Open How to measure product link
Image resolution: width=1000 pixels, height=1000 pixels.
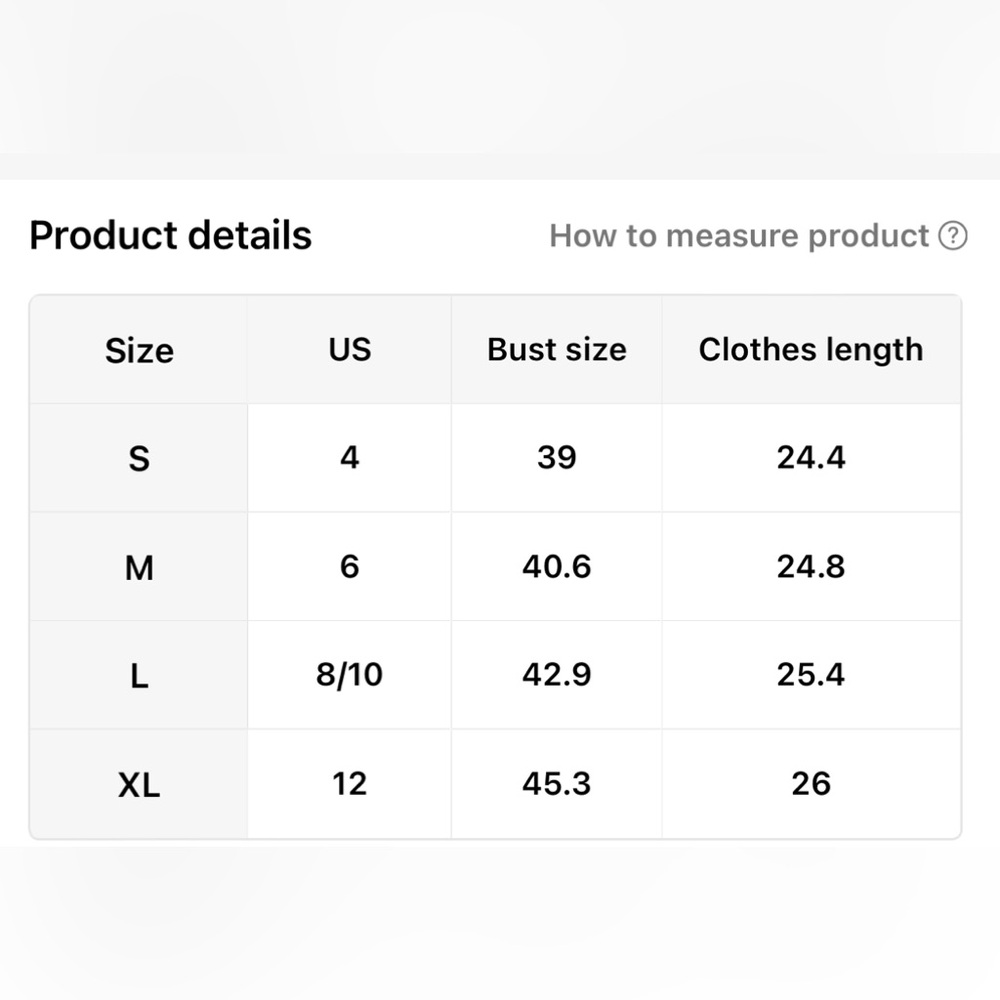coord(739,236)
